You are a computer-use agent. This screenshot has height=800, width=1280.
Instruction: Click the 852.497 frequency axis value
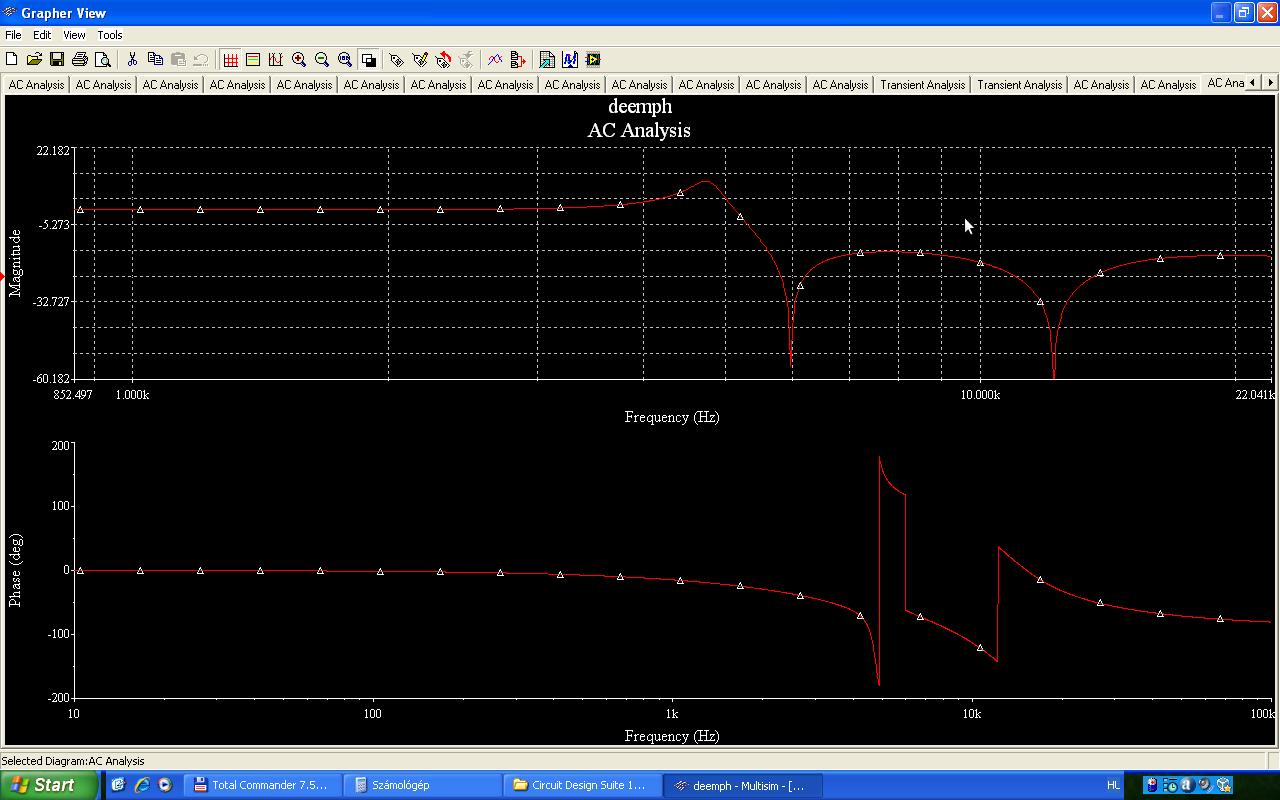73,395
